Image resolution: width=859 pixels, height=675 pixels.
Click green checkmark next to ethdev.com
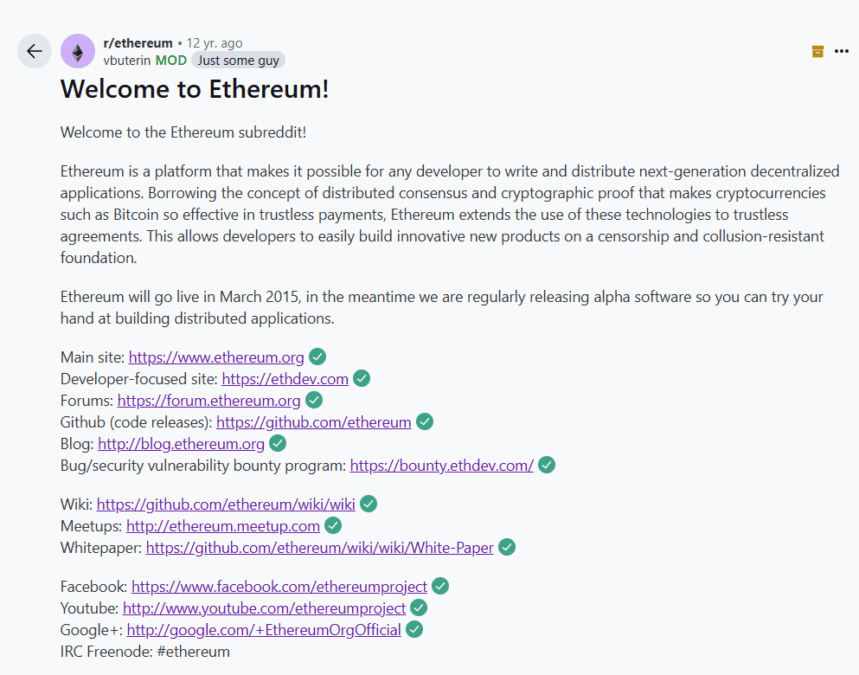pos(362,379)
